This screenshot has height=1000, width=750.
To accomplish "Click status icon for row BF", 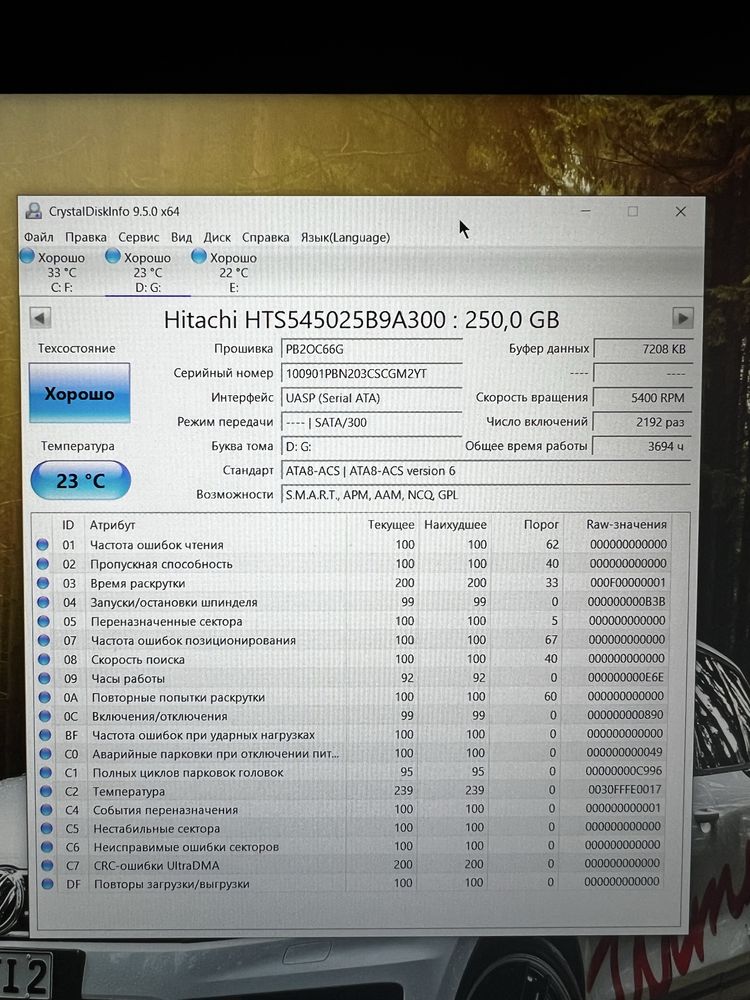I will [45, 735].
